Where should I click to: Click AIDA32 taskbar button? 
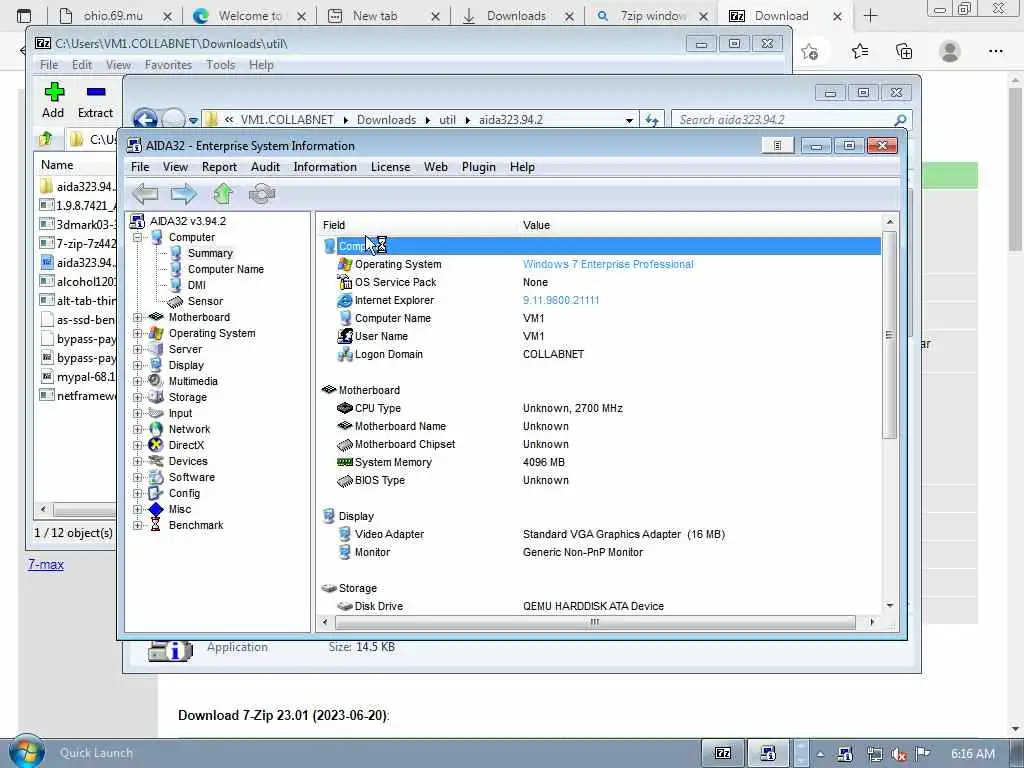pyautogui.click(x=768, y=753)
